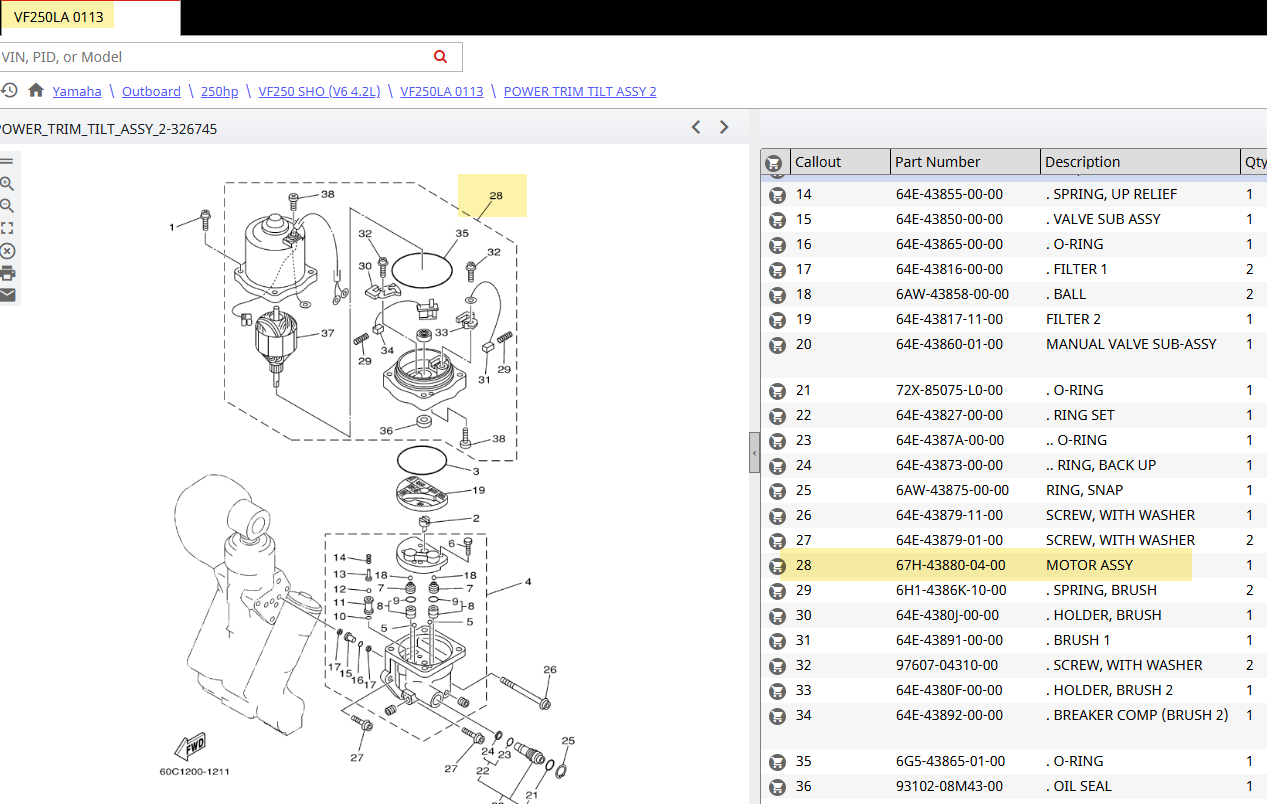Click the VIN, PID, or Model field
The width and height of the screenshot is (1267, 804).
point(216,57)
